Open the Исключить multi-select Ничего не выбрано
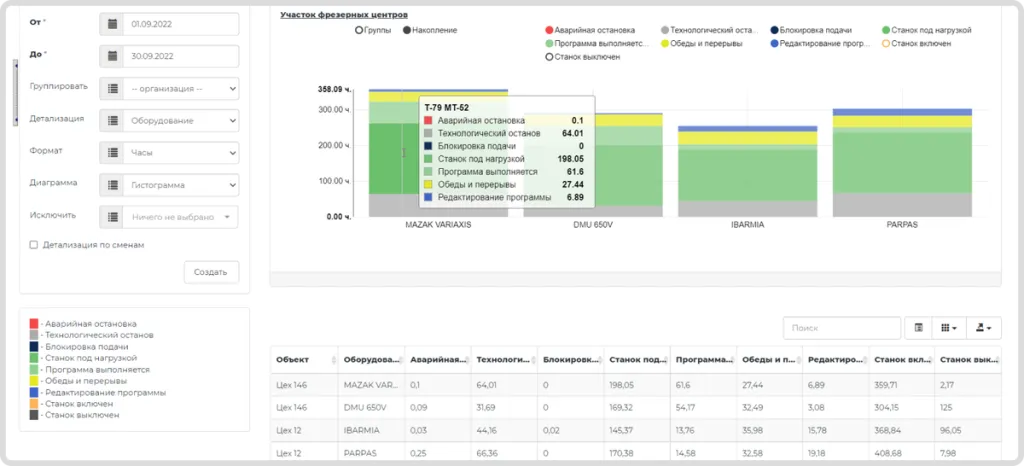This screenshot has width=1024, height=466. (181, 217)
